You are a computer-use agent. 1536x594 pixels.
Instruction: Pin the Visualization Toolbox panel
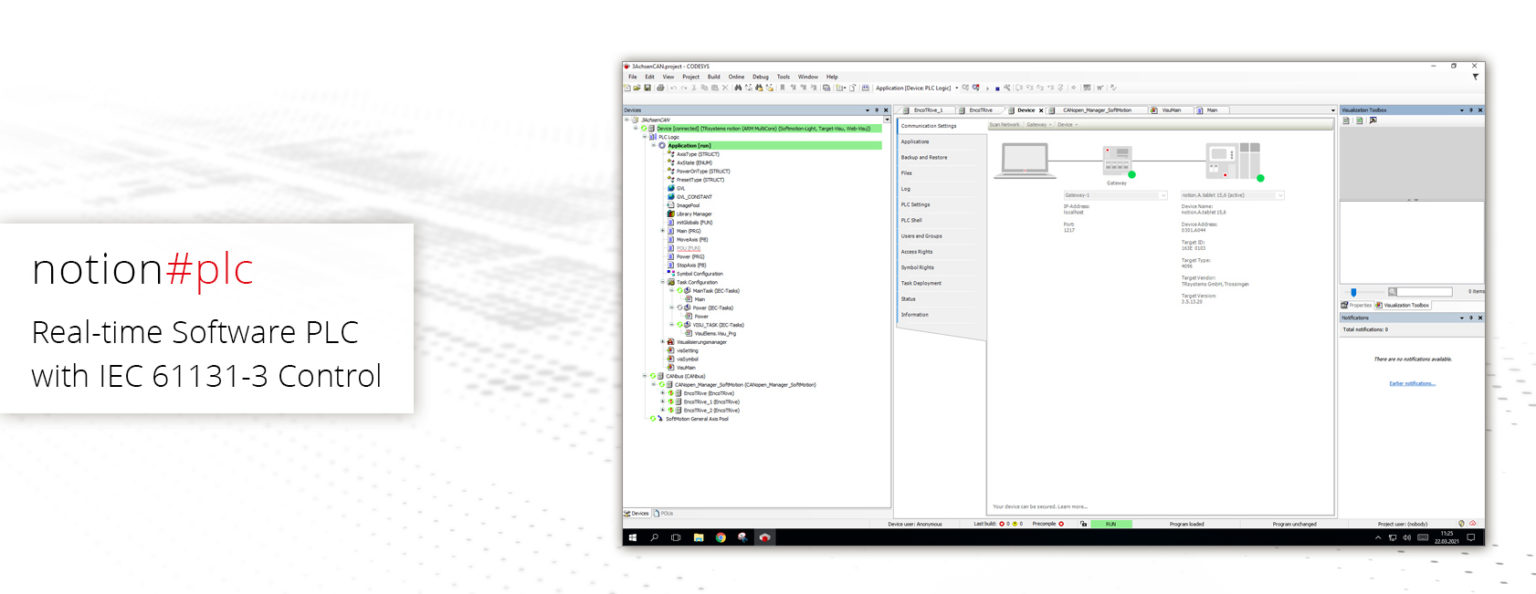[x=1471, y=110]
